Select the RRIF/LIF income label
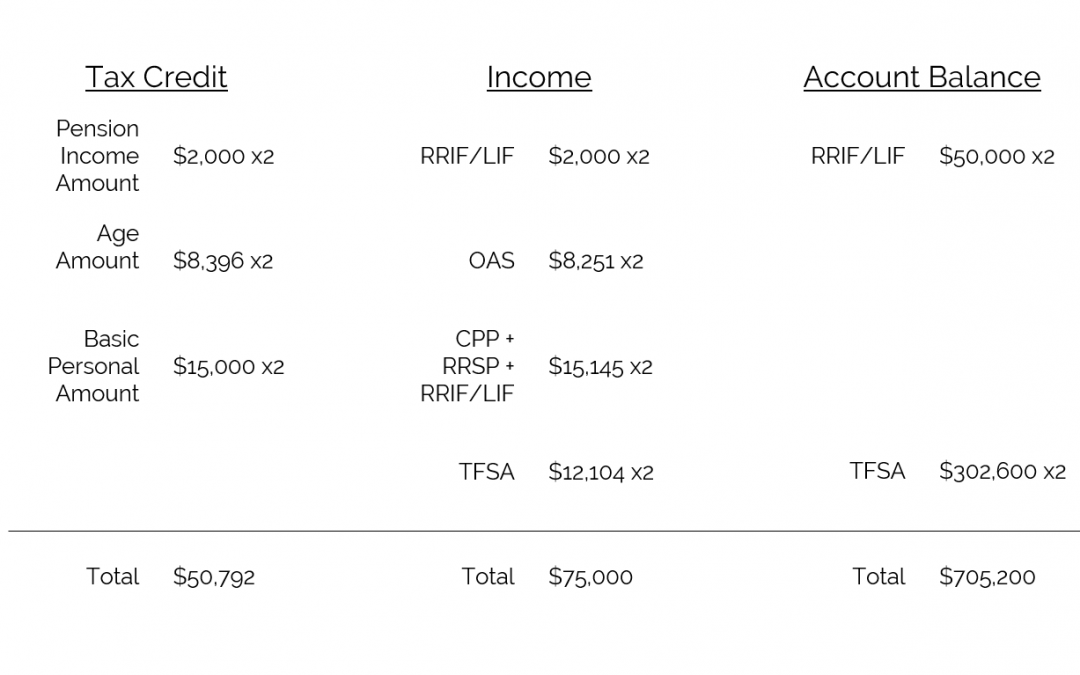The height and width of the screenshot is (675, 1080). tap(467, 156)
